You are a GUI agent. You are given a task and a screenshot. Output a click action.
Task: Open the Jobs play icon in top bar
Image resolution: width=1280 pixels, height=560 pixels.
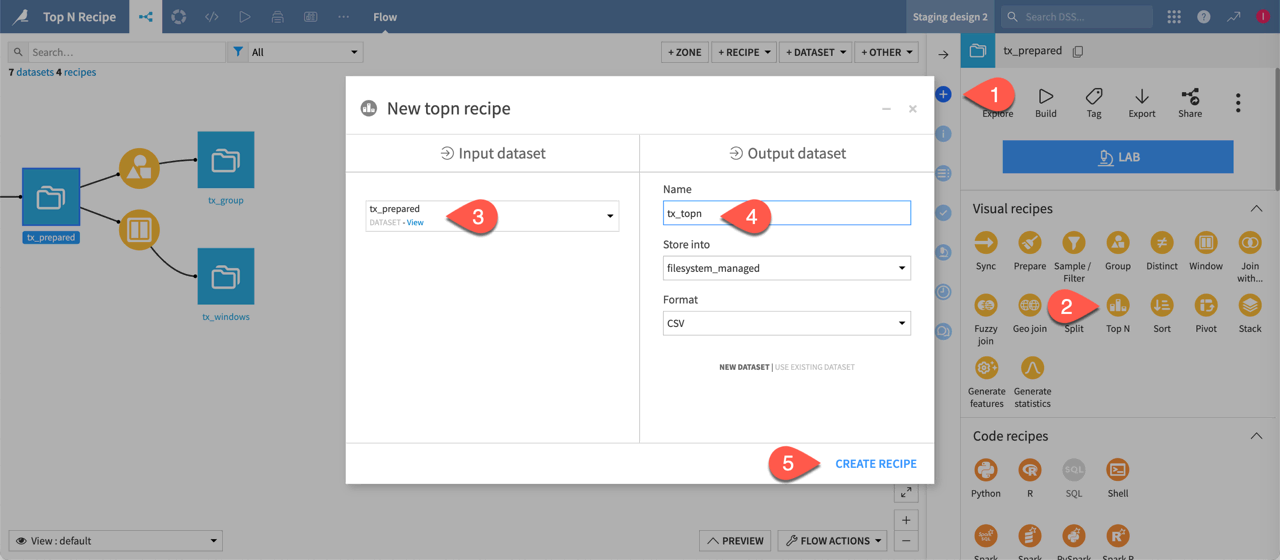pyautogui.click(x=245, y=17)
